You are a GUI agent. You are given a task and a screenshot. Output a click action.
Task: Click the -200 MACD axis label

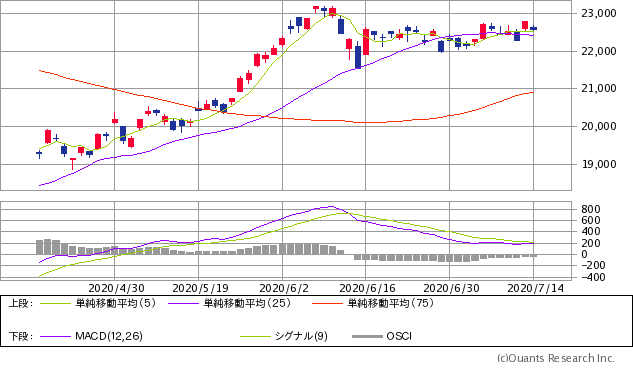(x=593, y=266)
